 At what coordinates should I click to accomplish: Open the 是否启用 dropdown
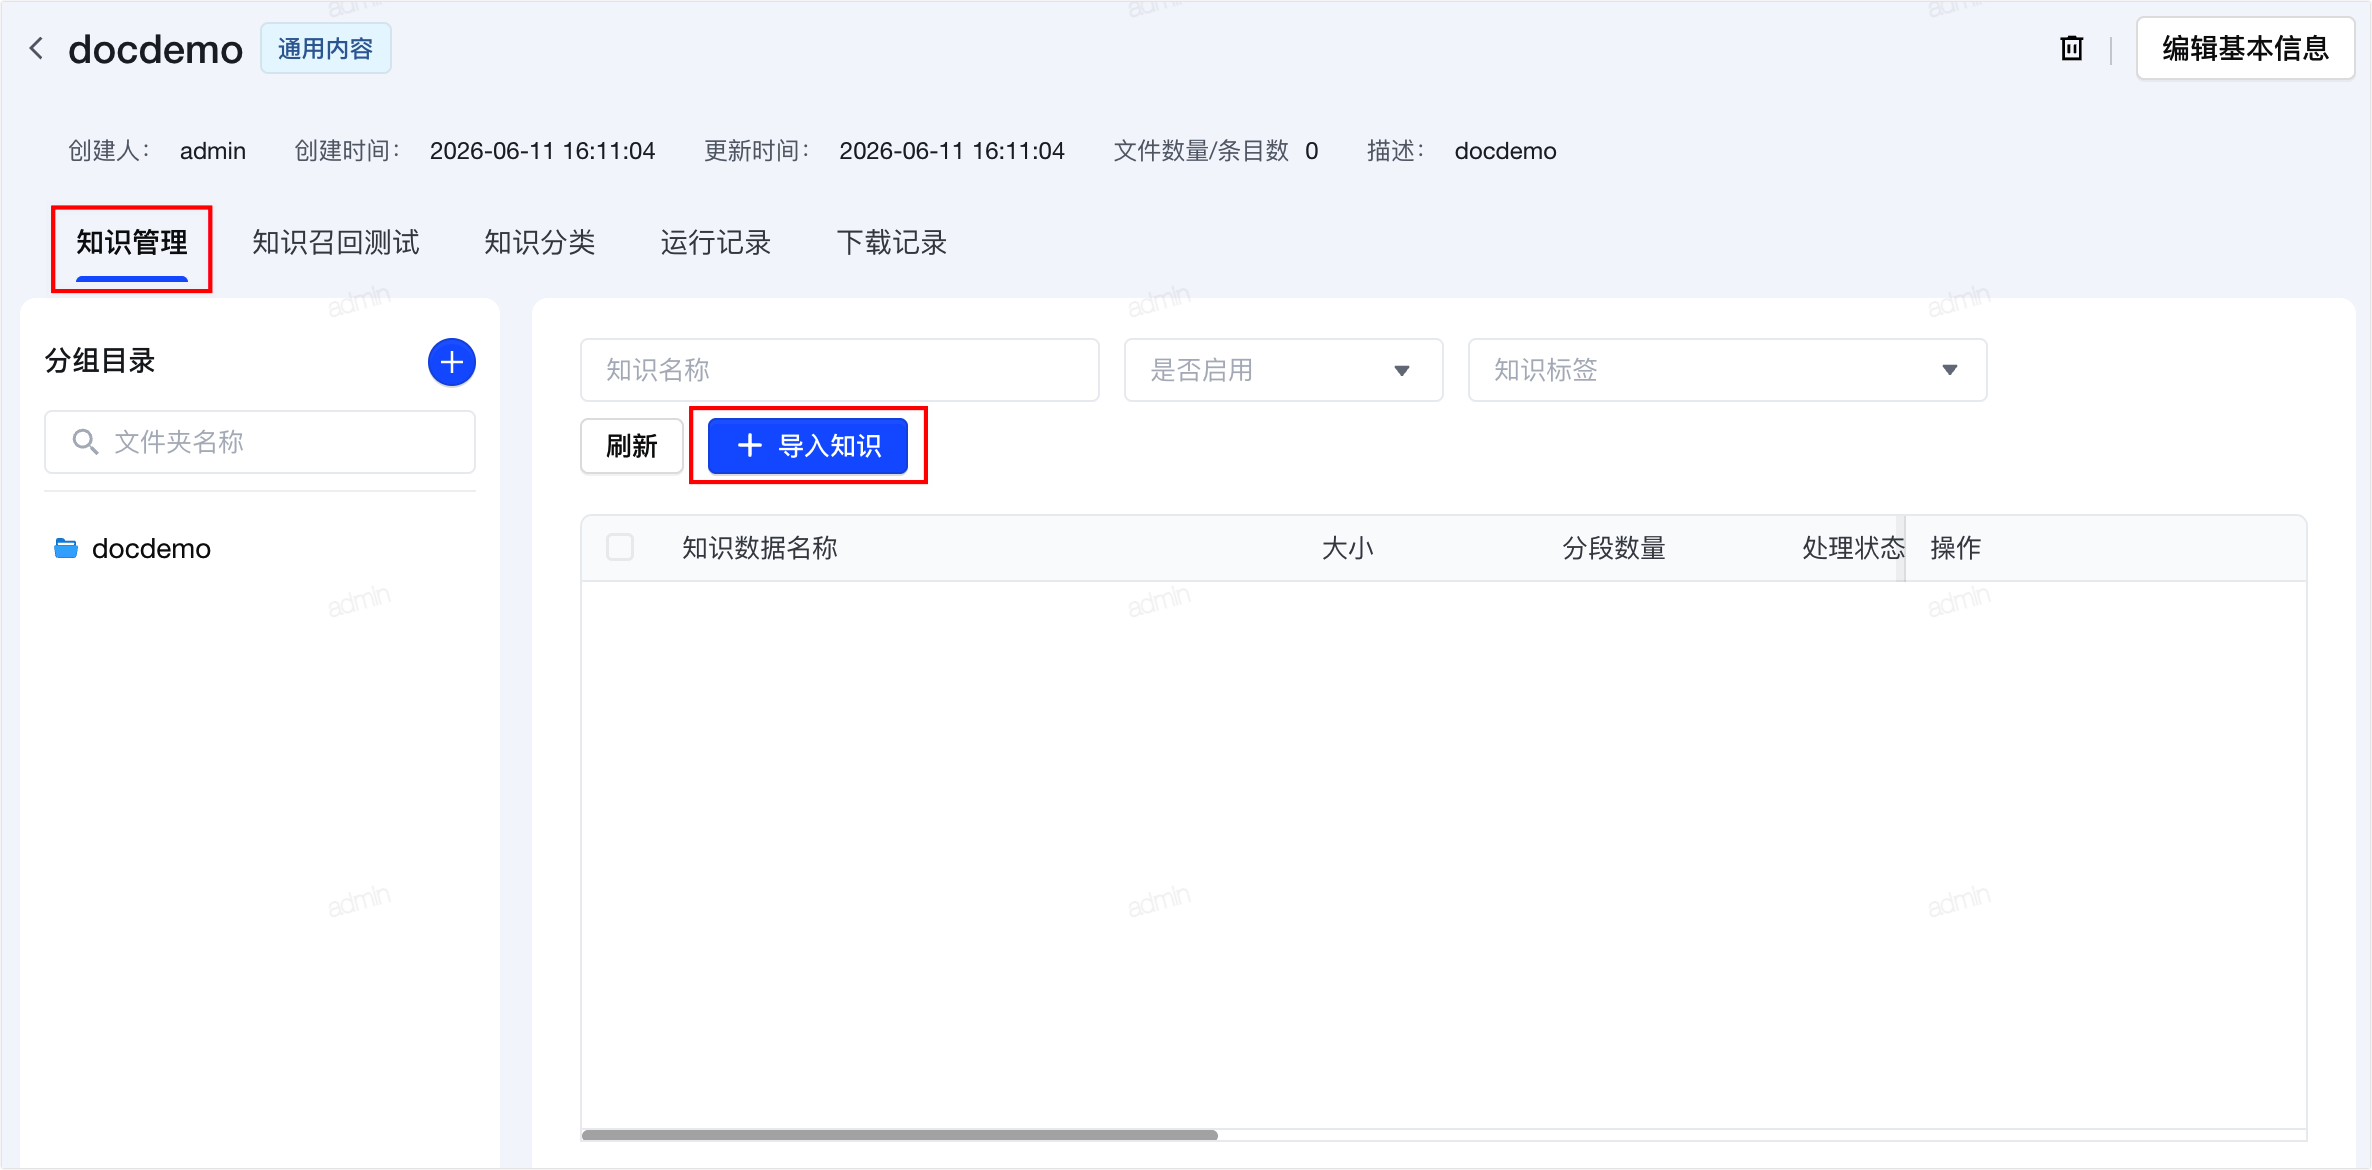(1284, 370)
